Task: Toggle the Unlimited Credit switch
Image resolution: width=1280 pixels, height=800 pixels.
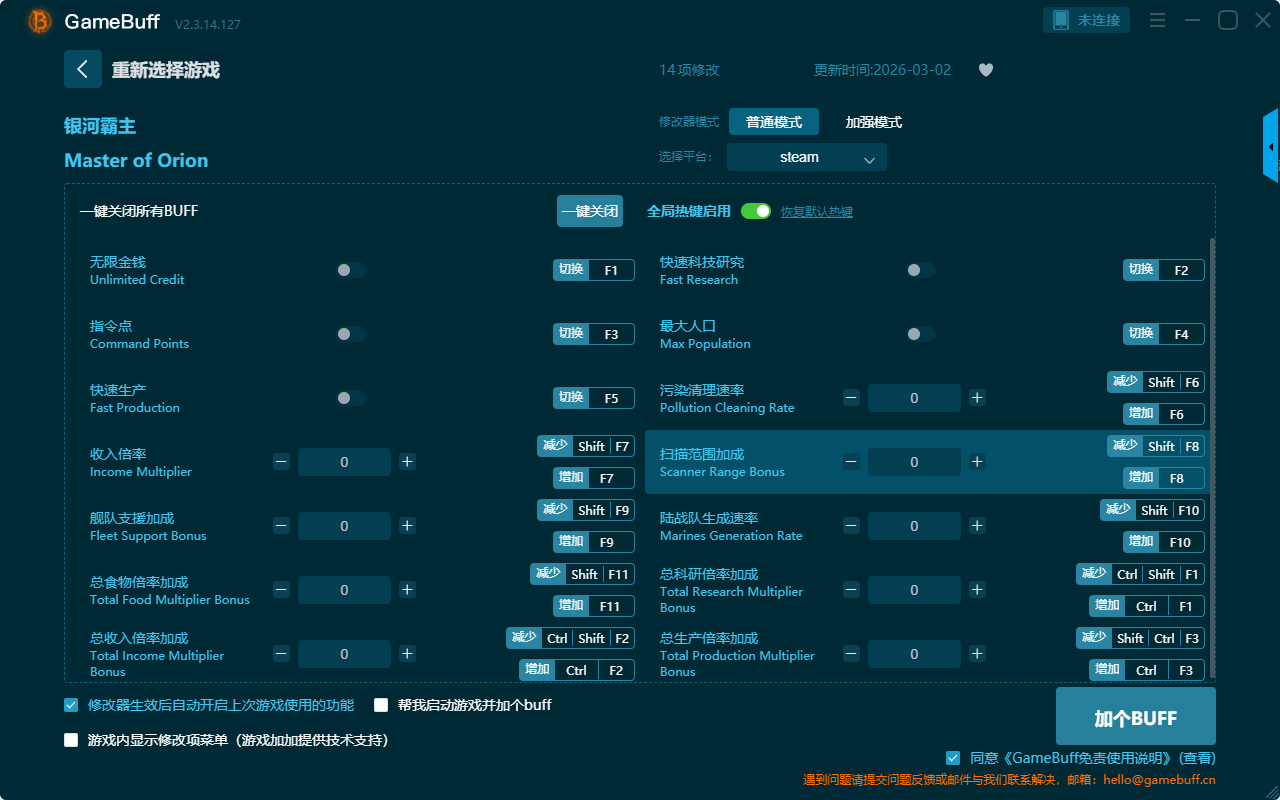Action: pyautogui.click(x=351, y=270)
